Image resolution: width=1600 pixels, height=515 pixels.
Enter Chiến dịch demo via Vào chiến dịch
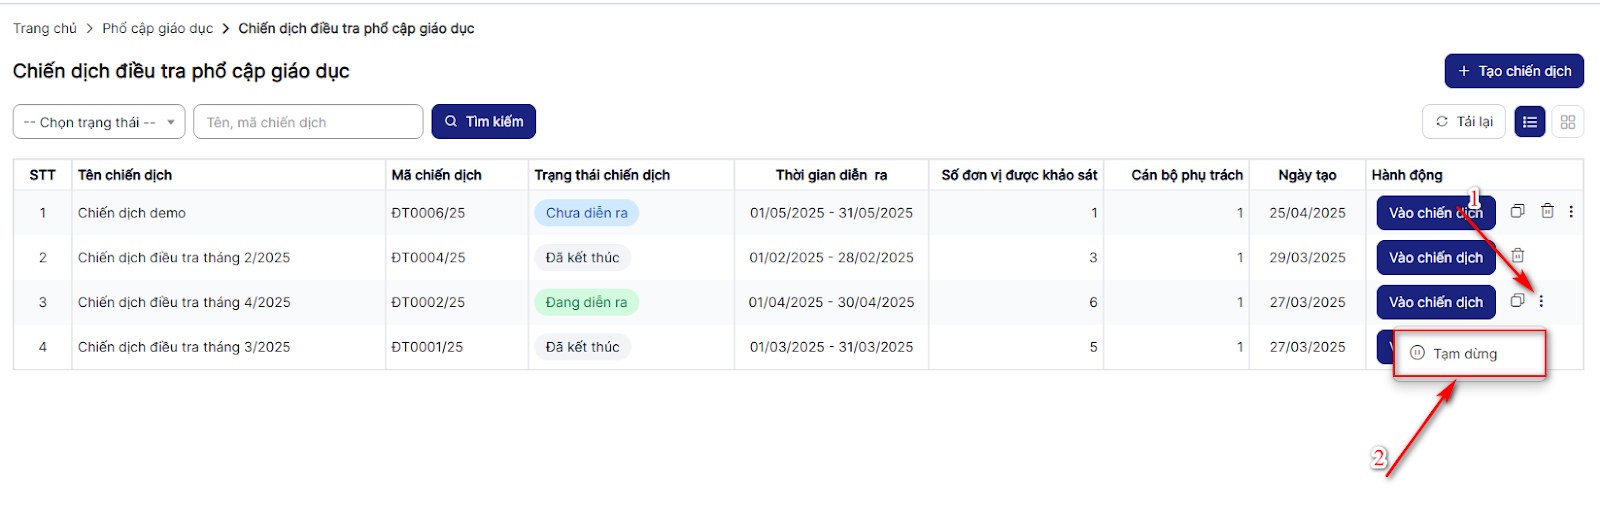click(x=1435, y=213)
